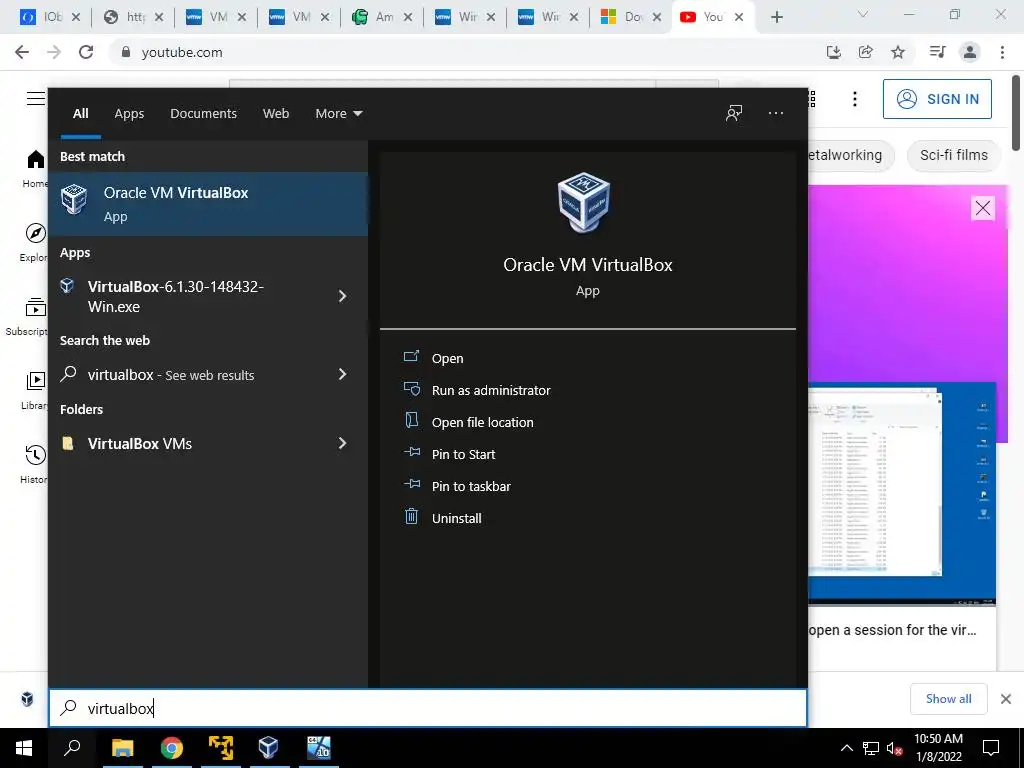The height and width of the screenshot is (768, 1024).
Task: Expand arrow for VirtualBox VMs folder
Action: point(342,443)
